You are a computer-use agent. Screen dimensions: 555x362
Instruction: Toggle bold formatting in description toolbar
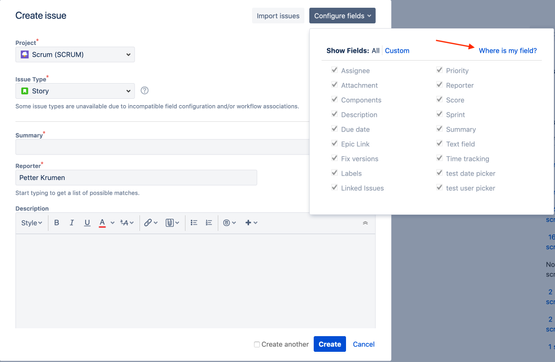click(x=56, y=223)
